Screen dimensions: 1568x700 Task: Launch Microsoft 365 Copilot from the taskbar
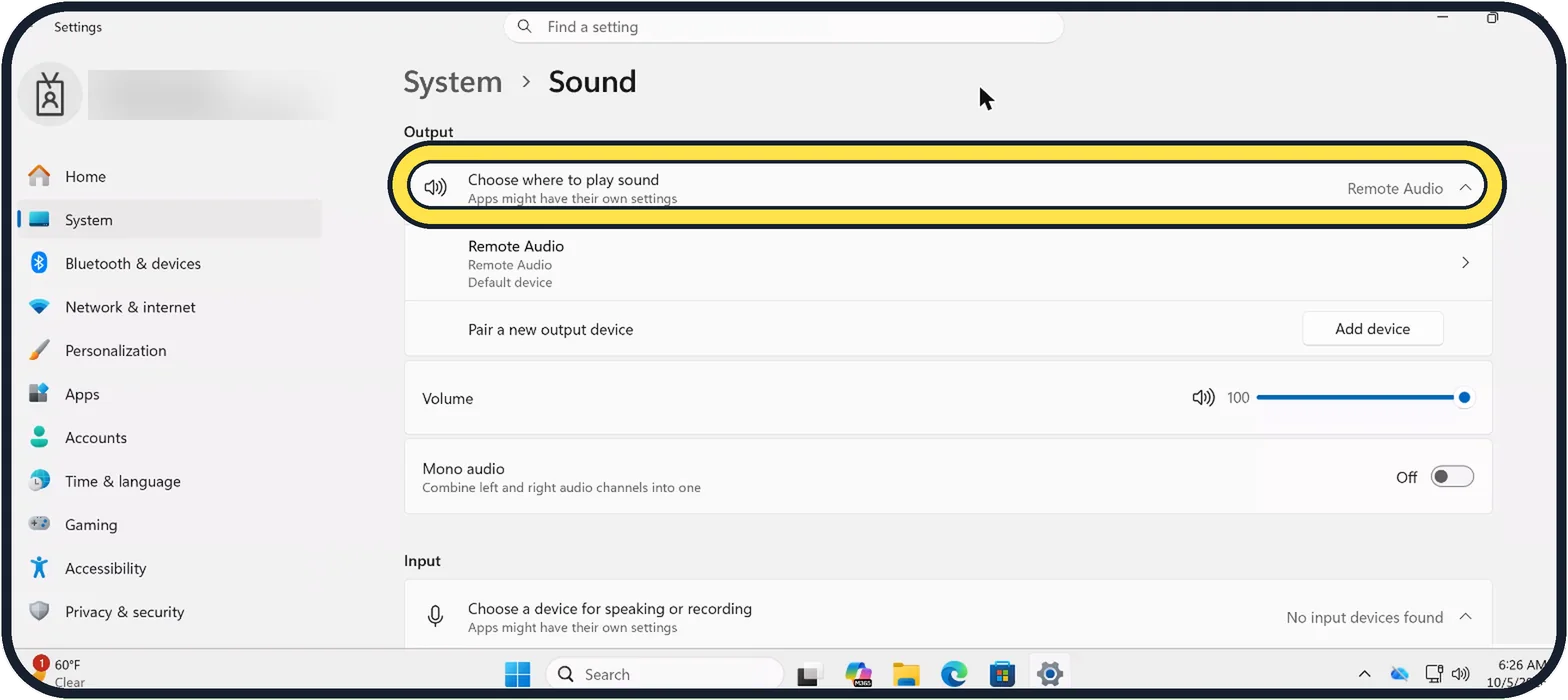click(858, 674)
